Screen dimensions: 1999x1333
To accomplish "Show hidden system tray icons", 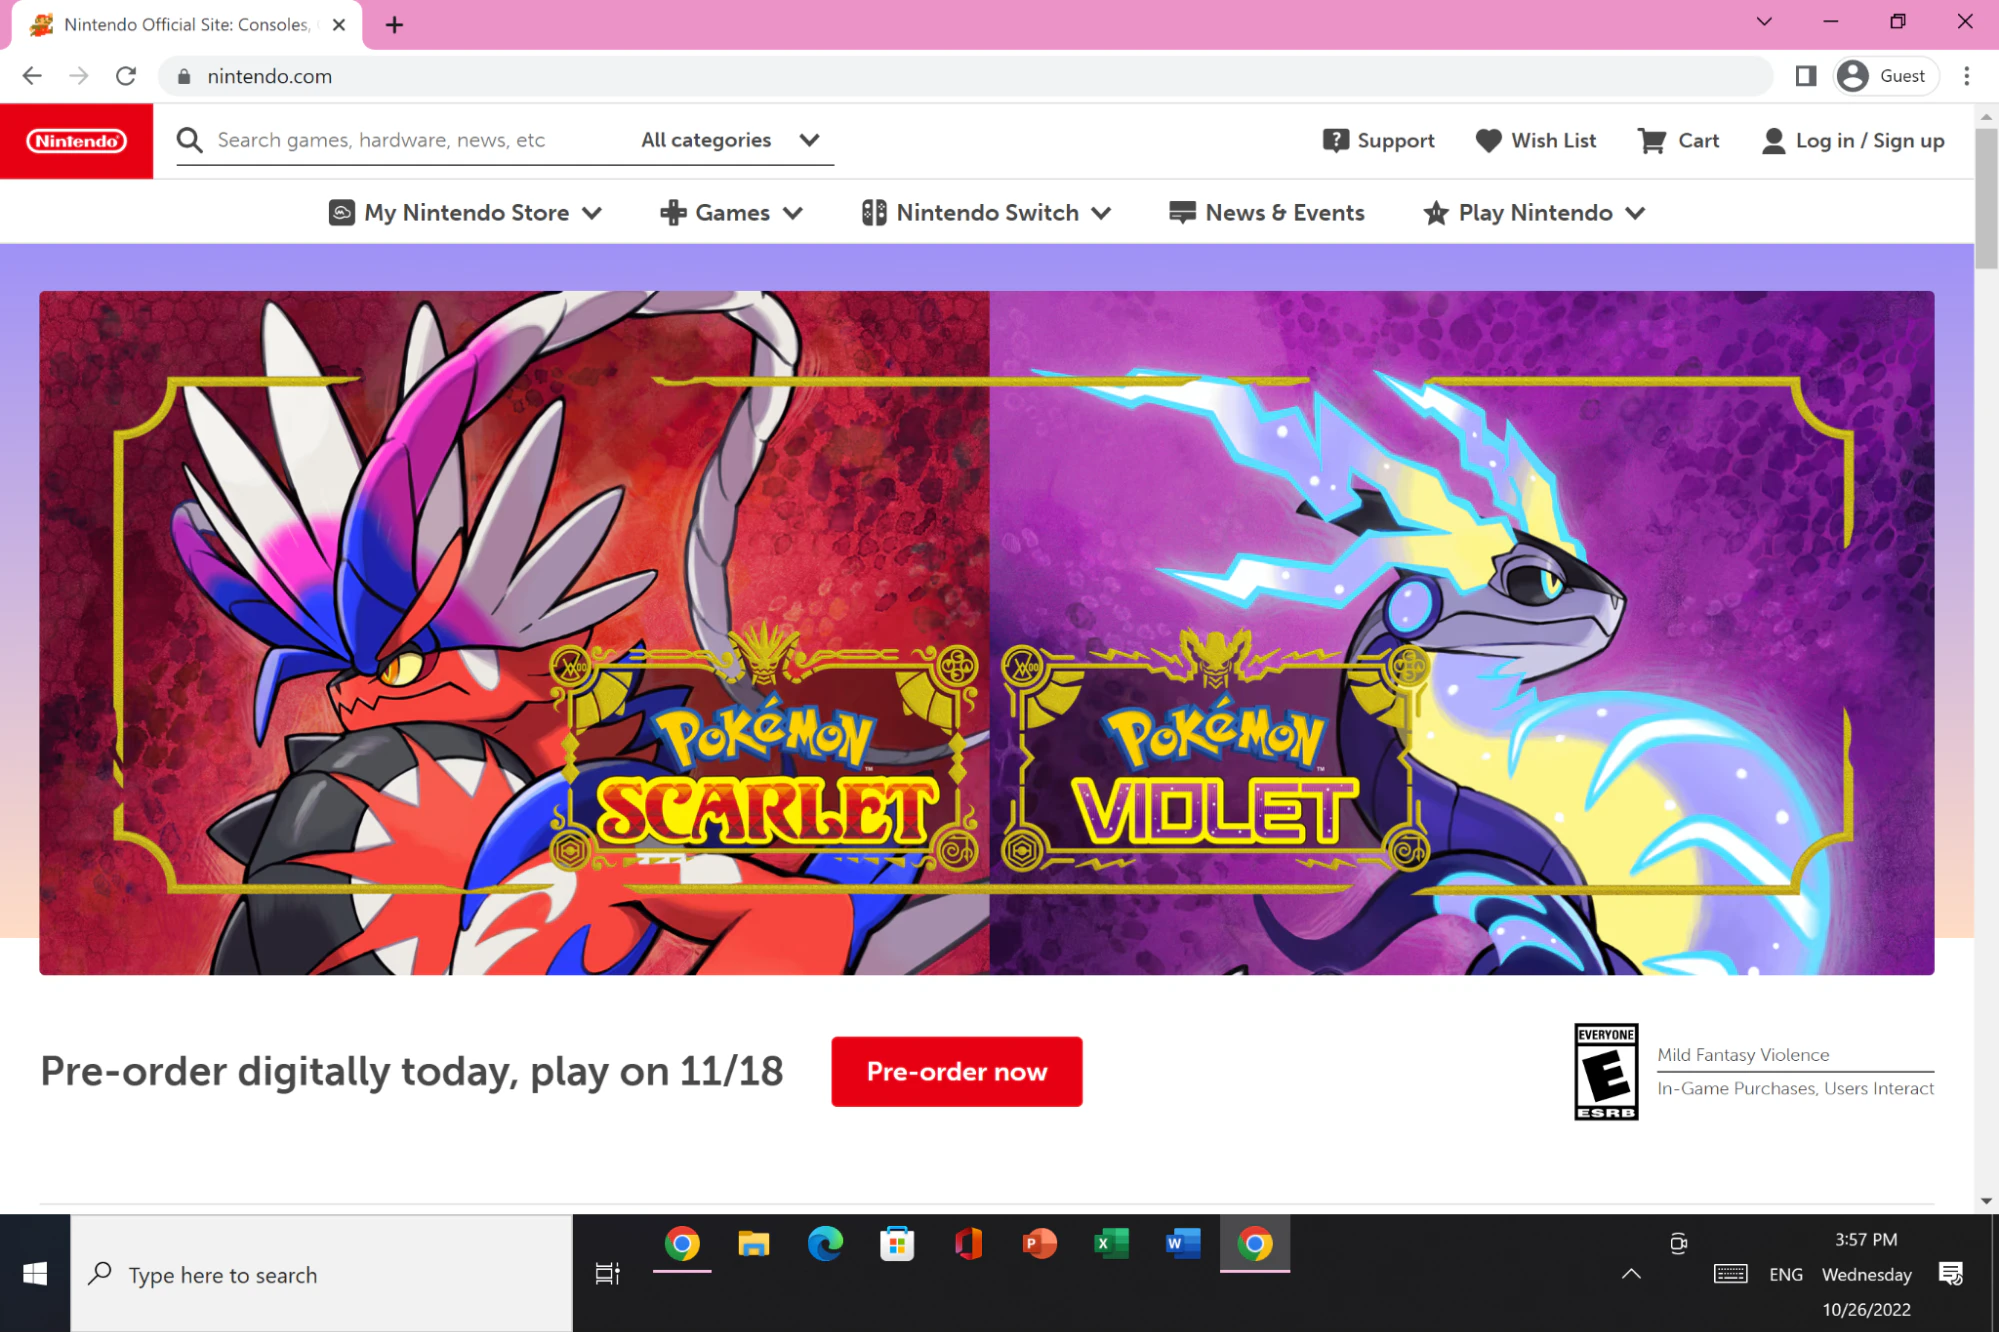I will pyautogui.click(x=1631, y=1273).
